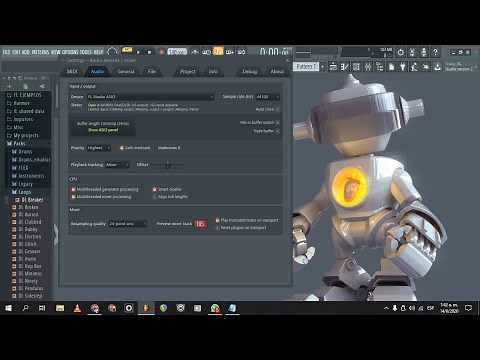Screen dimensions: 480x360
Task: Open the OPTIONS menu
Action: click(70, 52)
